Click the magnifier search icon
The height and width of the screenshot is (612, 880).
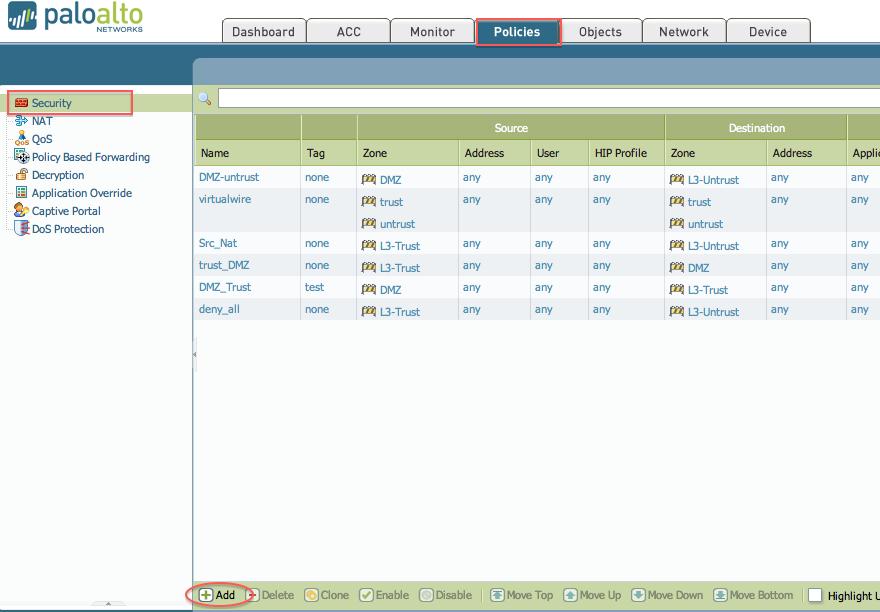pos(205,99)
